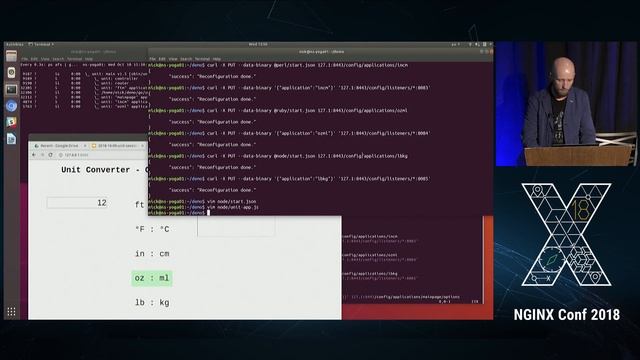
Task: Open the LibreOffice Writer icon in the dock
Action: tap(11, 139)
